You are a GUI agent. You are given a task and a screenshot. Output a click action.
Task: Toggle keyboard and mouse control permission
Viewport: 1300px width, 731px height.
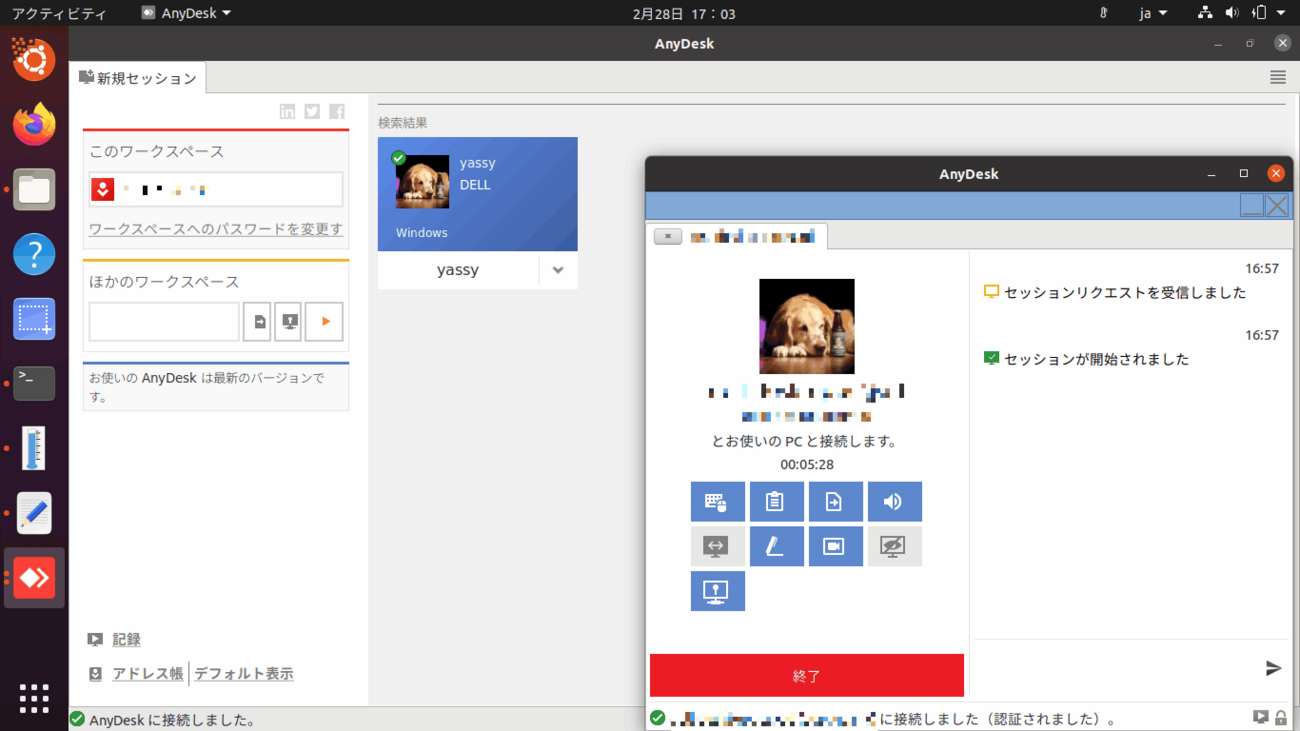(x=717, y=502)
